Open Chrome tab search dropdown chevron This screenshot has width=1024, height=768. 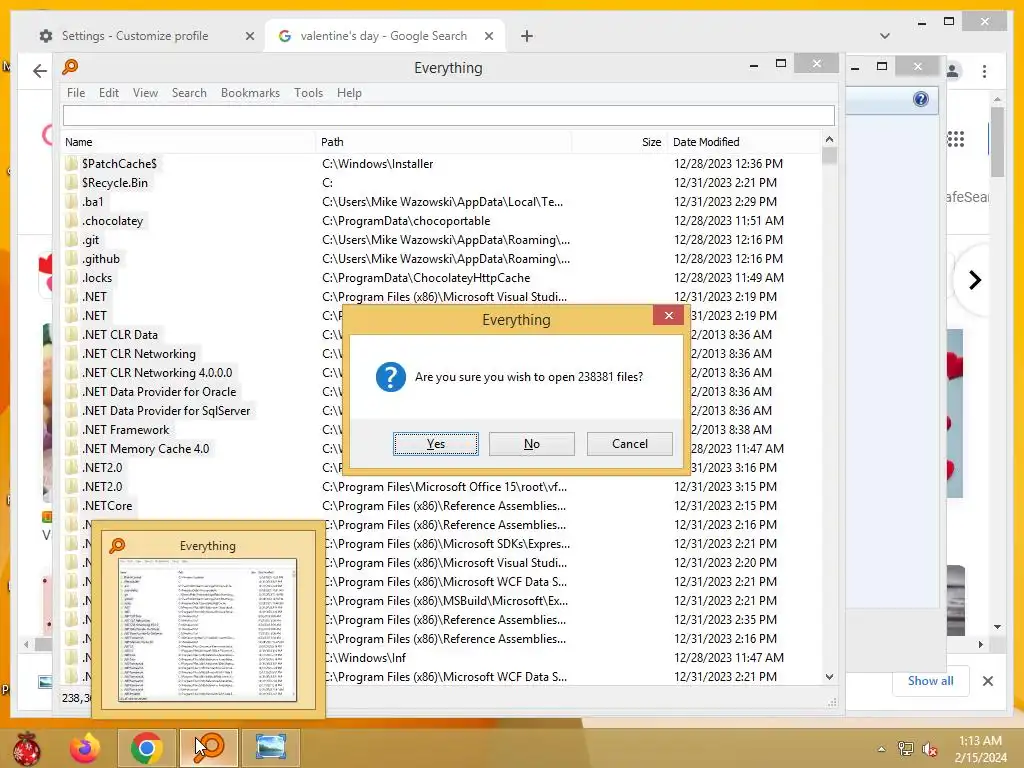(884, 36)
